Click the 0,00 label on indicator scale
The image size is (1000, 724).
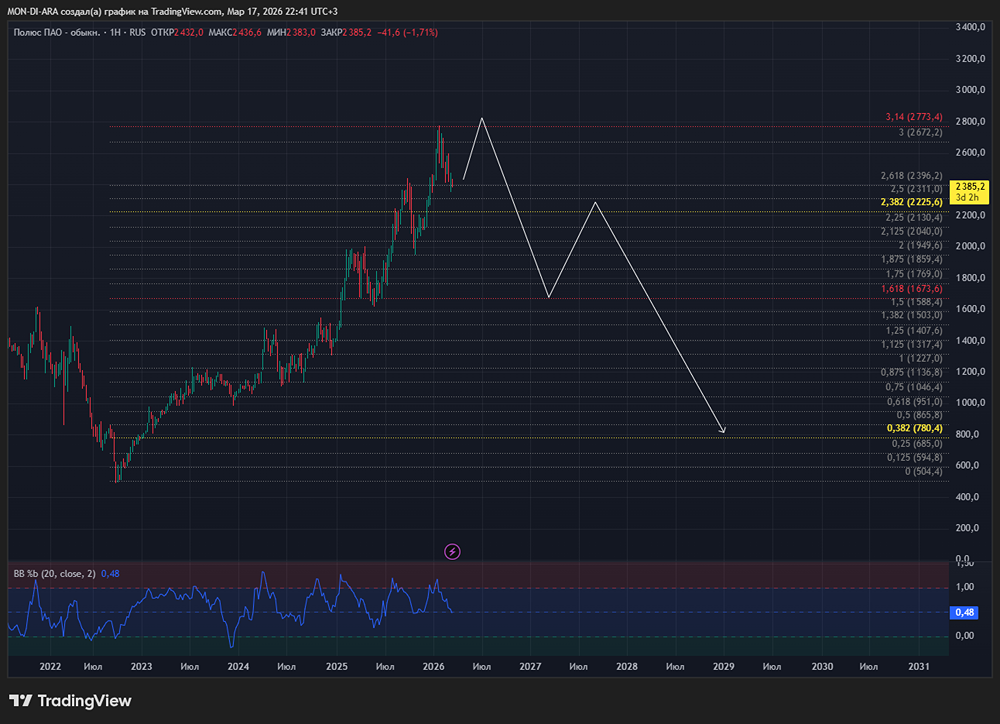pos(965,635)
